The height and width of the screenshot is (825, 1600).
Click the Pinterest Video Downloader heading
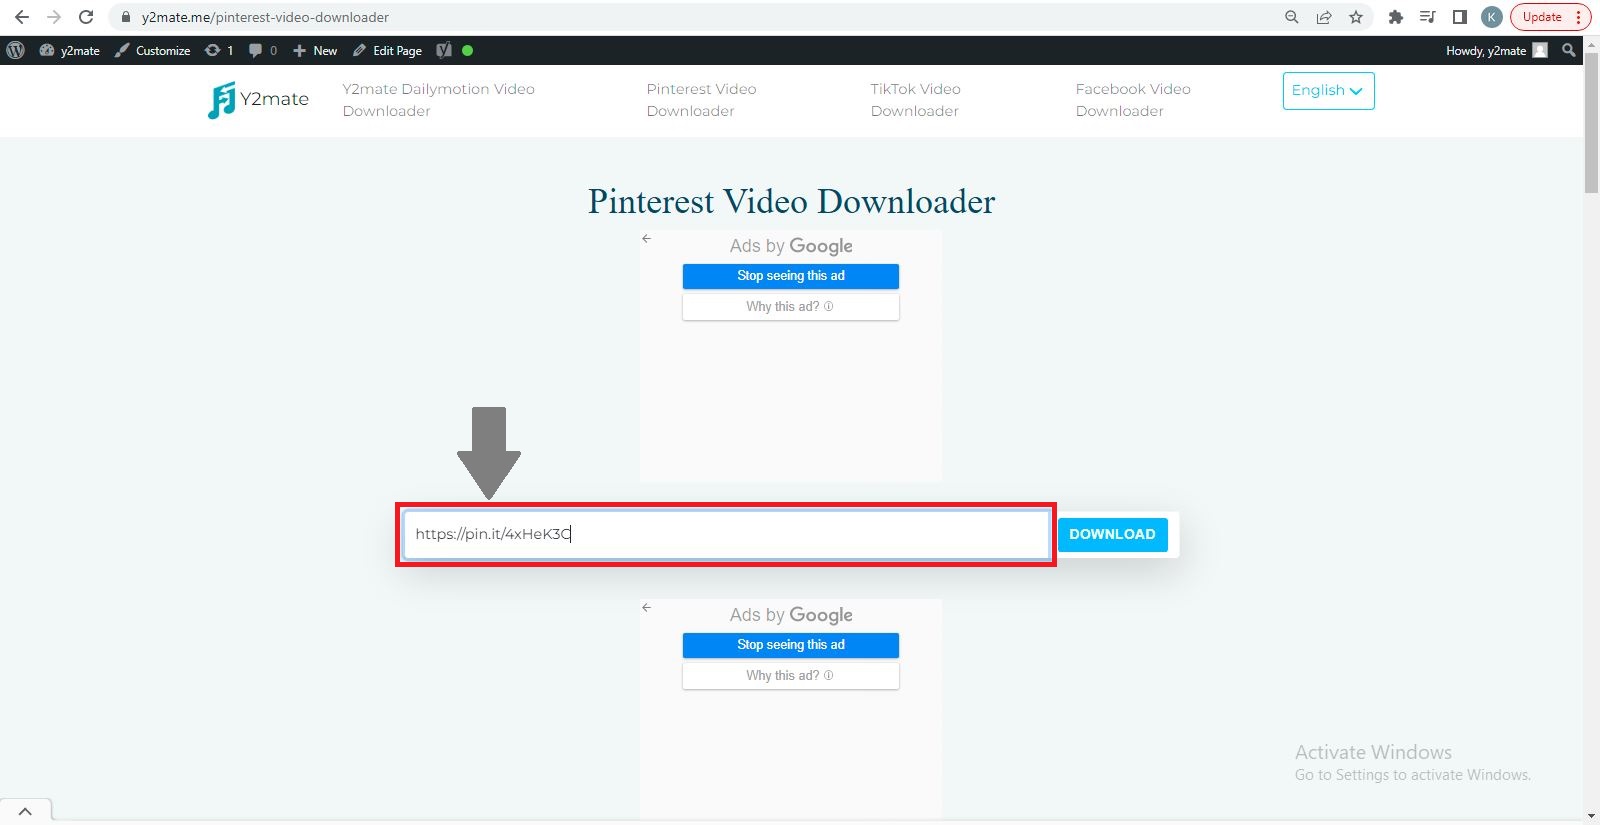791,202
